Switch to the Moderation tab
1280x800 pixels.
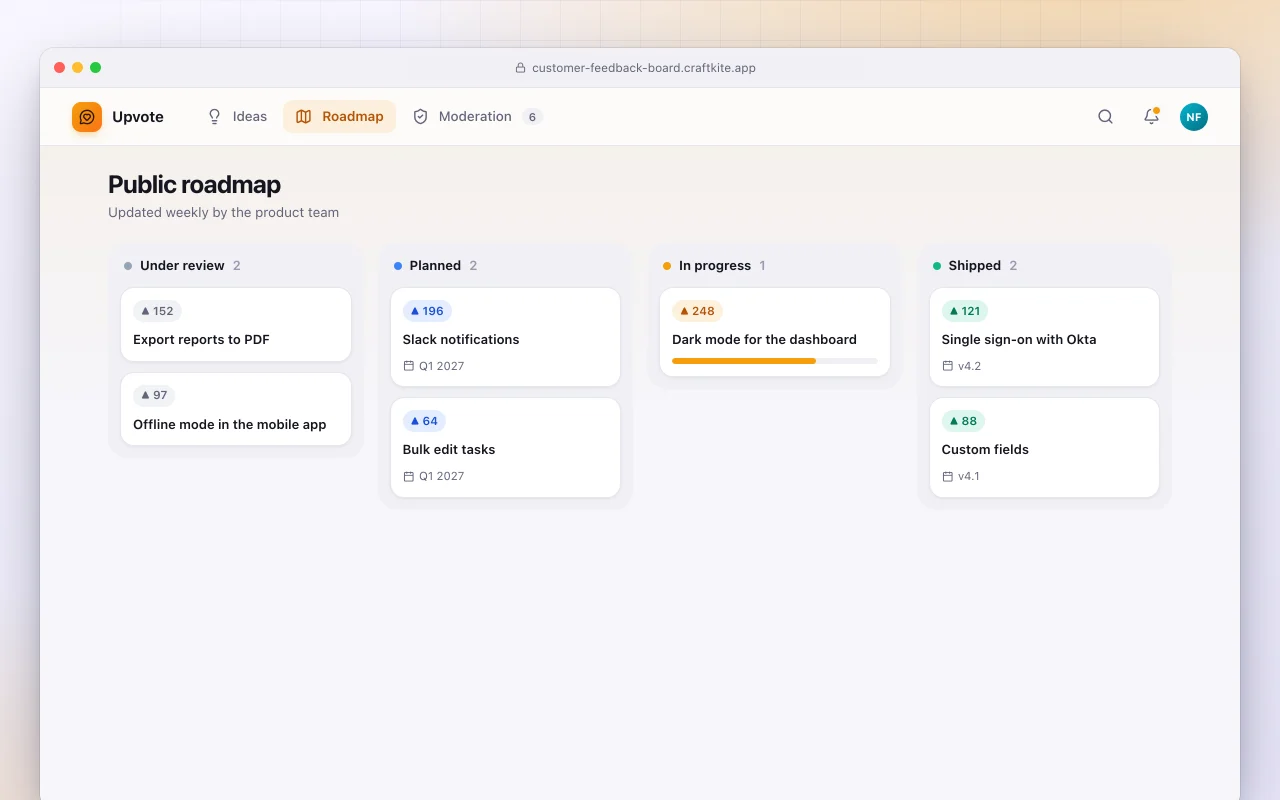pos(477,117)
